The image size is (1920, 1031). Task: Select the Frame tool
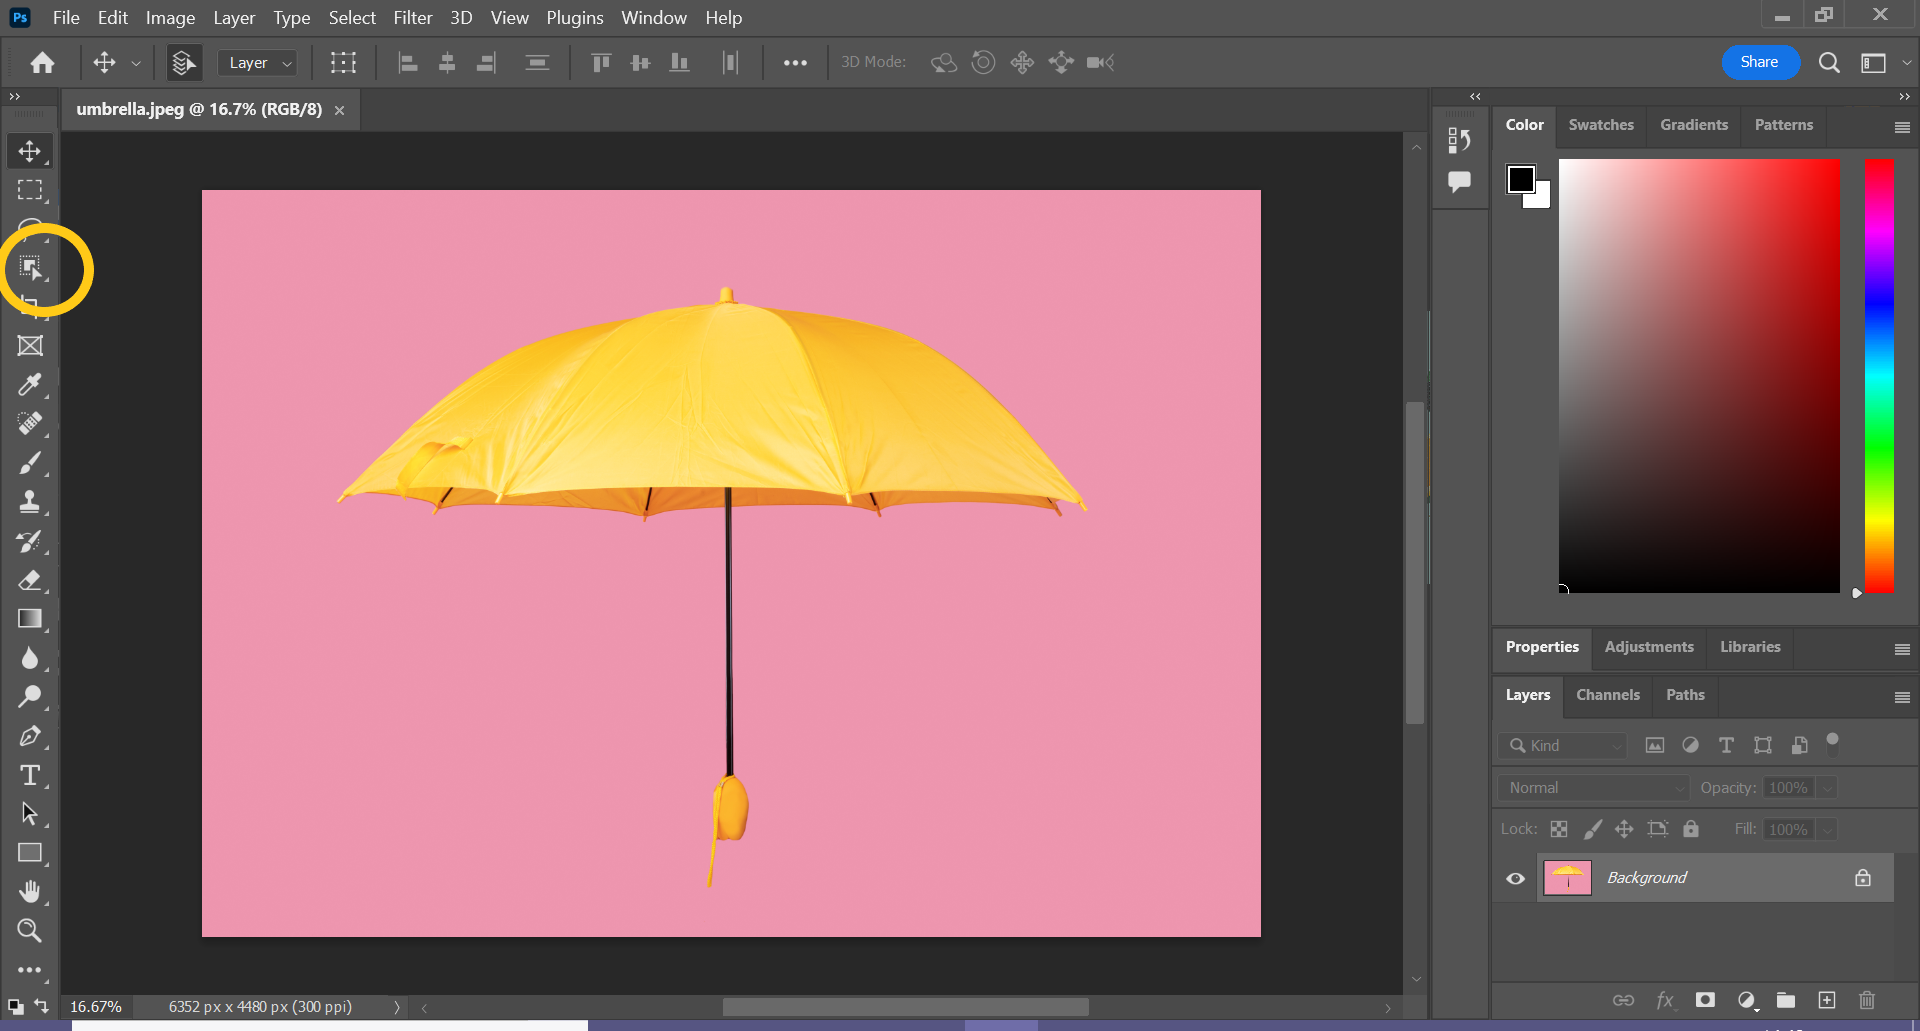click(30, 346)
